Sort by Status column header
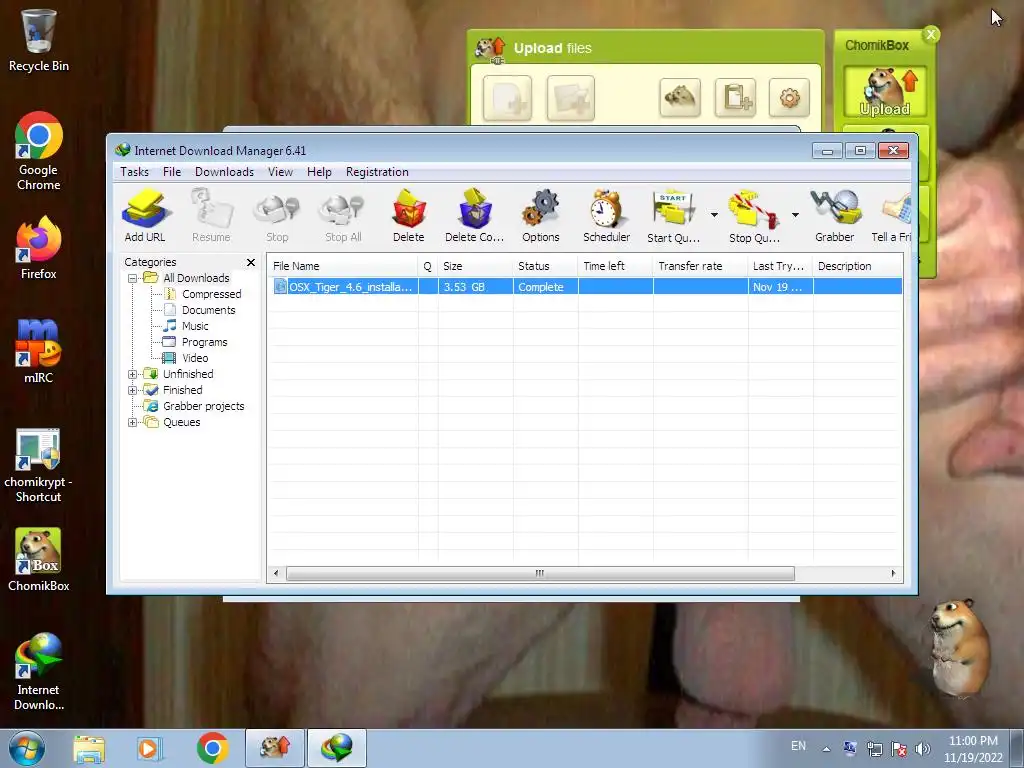The width and height of the screenshot is (1024, 768). point(545,266)
